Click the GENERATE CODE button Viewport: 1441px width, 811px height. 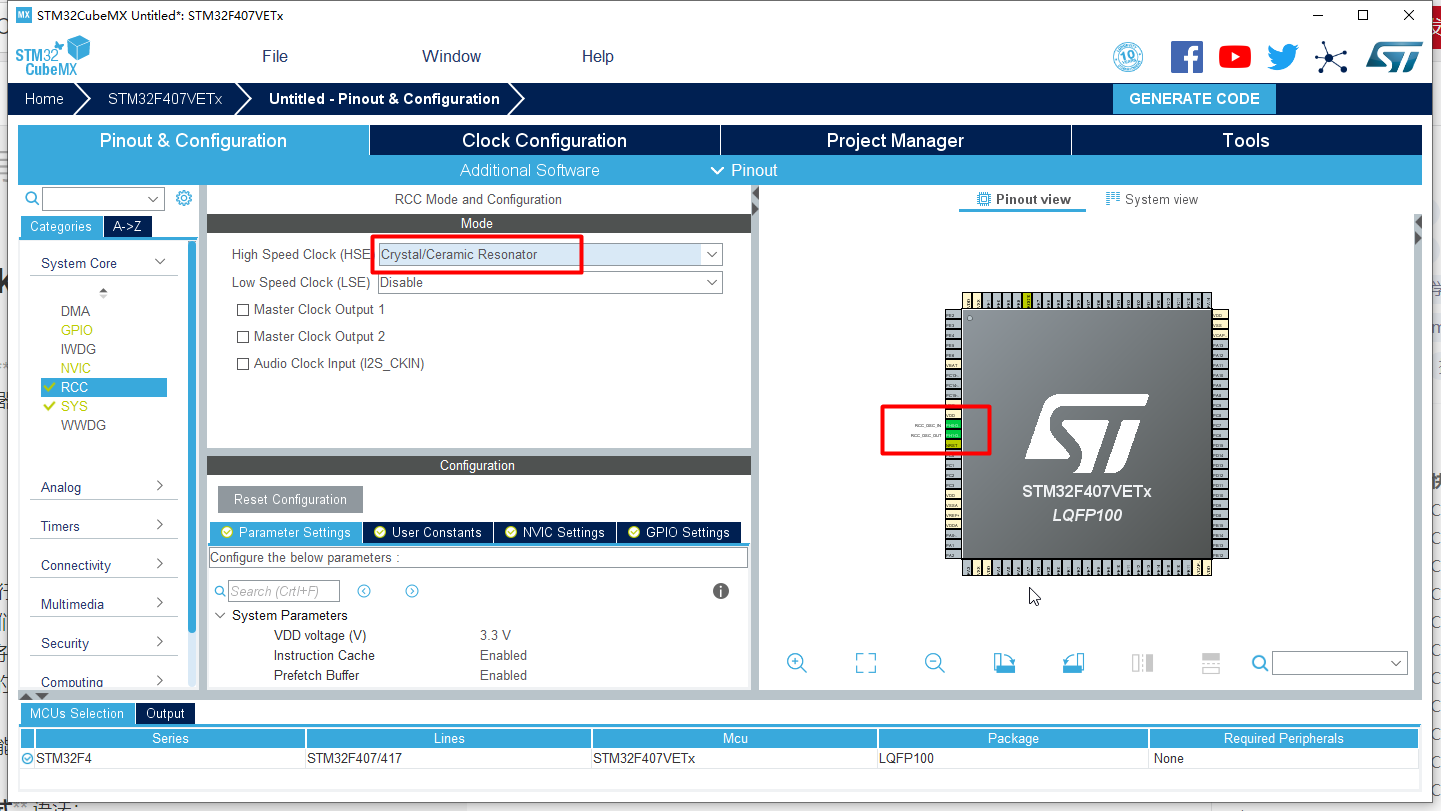1194,99
